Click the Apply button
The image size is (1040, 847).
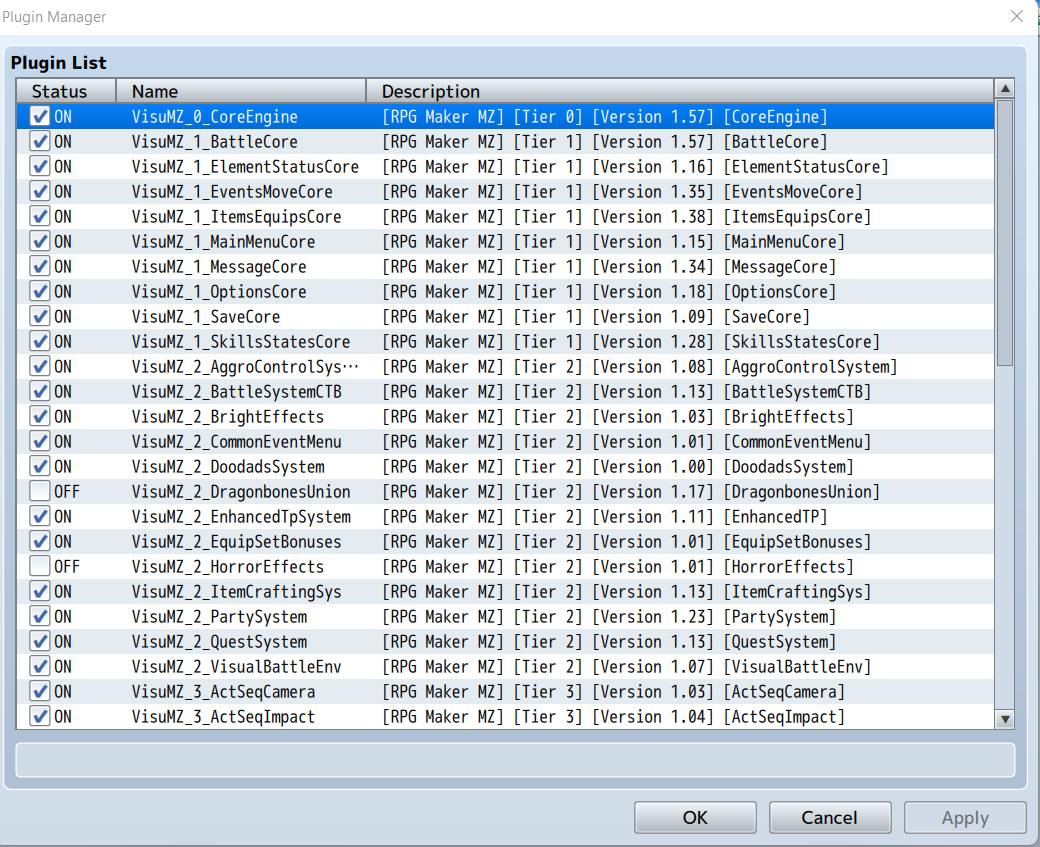965,817
